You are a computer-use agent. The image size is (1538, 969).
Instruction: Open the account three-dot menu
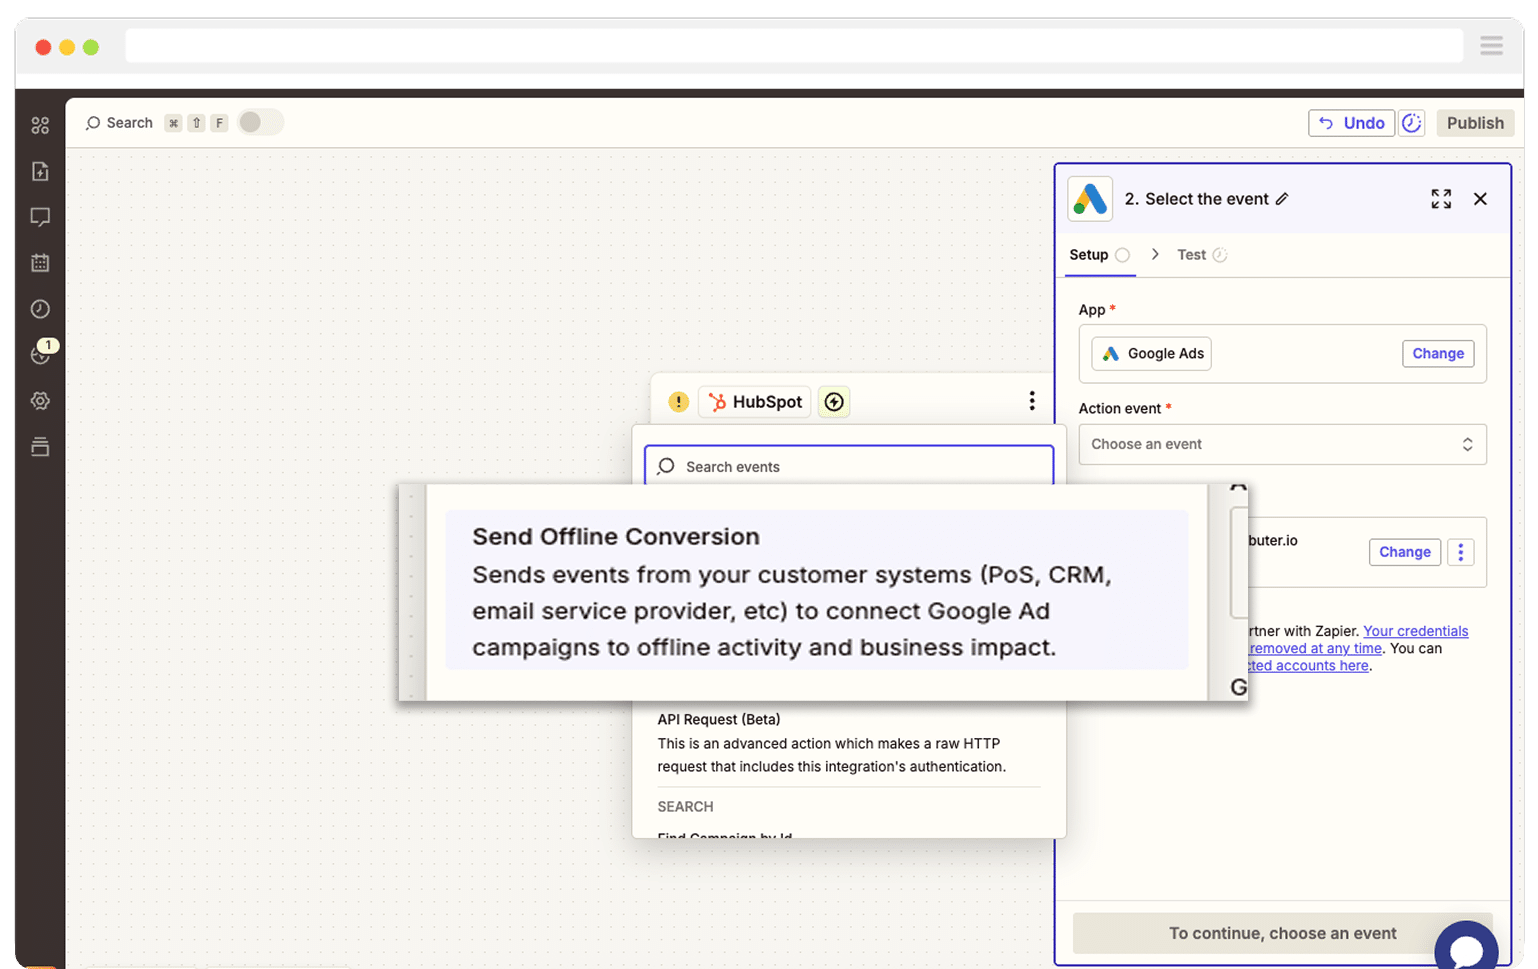coord(1461,552)
